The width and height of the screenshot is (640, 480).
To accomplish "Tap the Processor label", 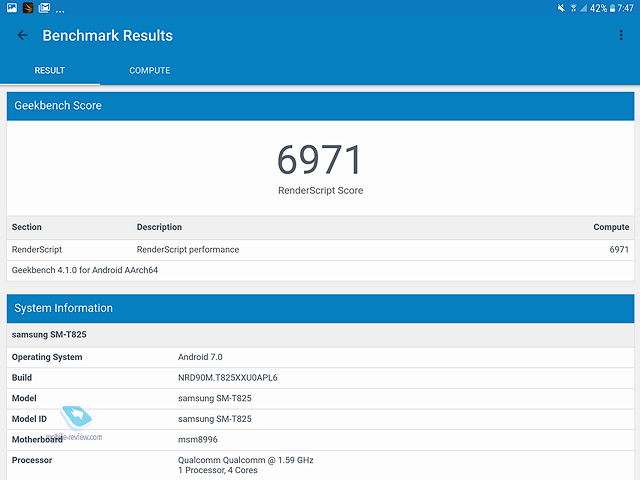I will click(x=32, y=460).
